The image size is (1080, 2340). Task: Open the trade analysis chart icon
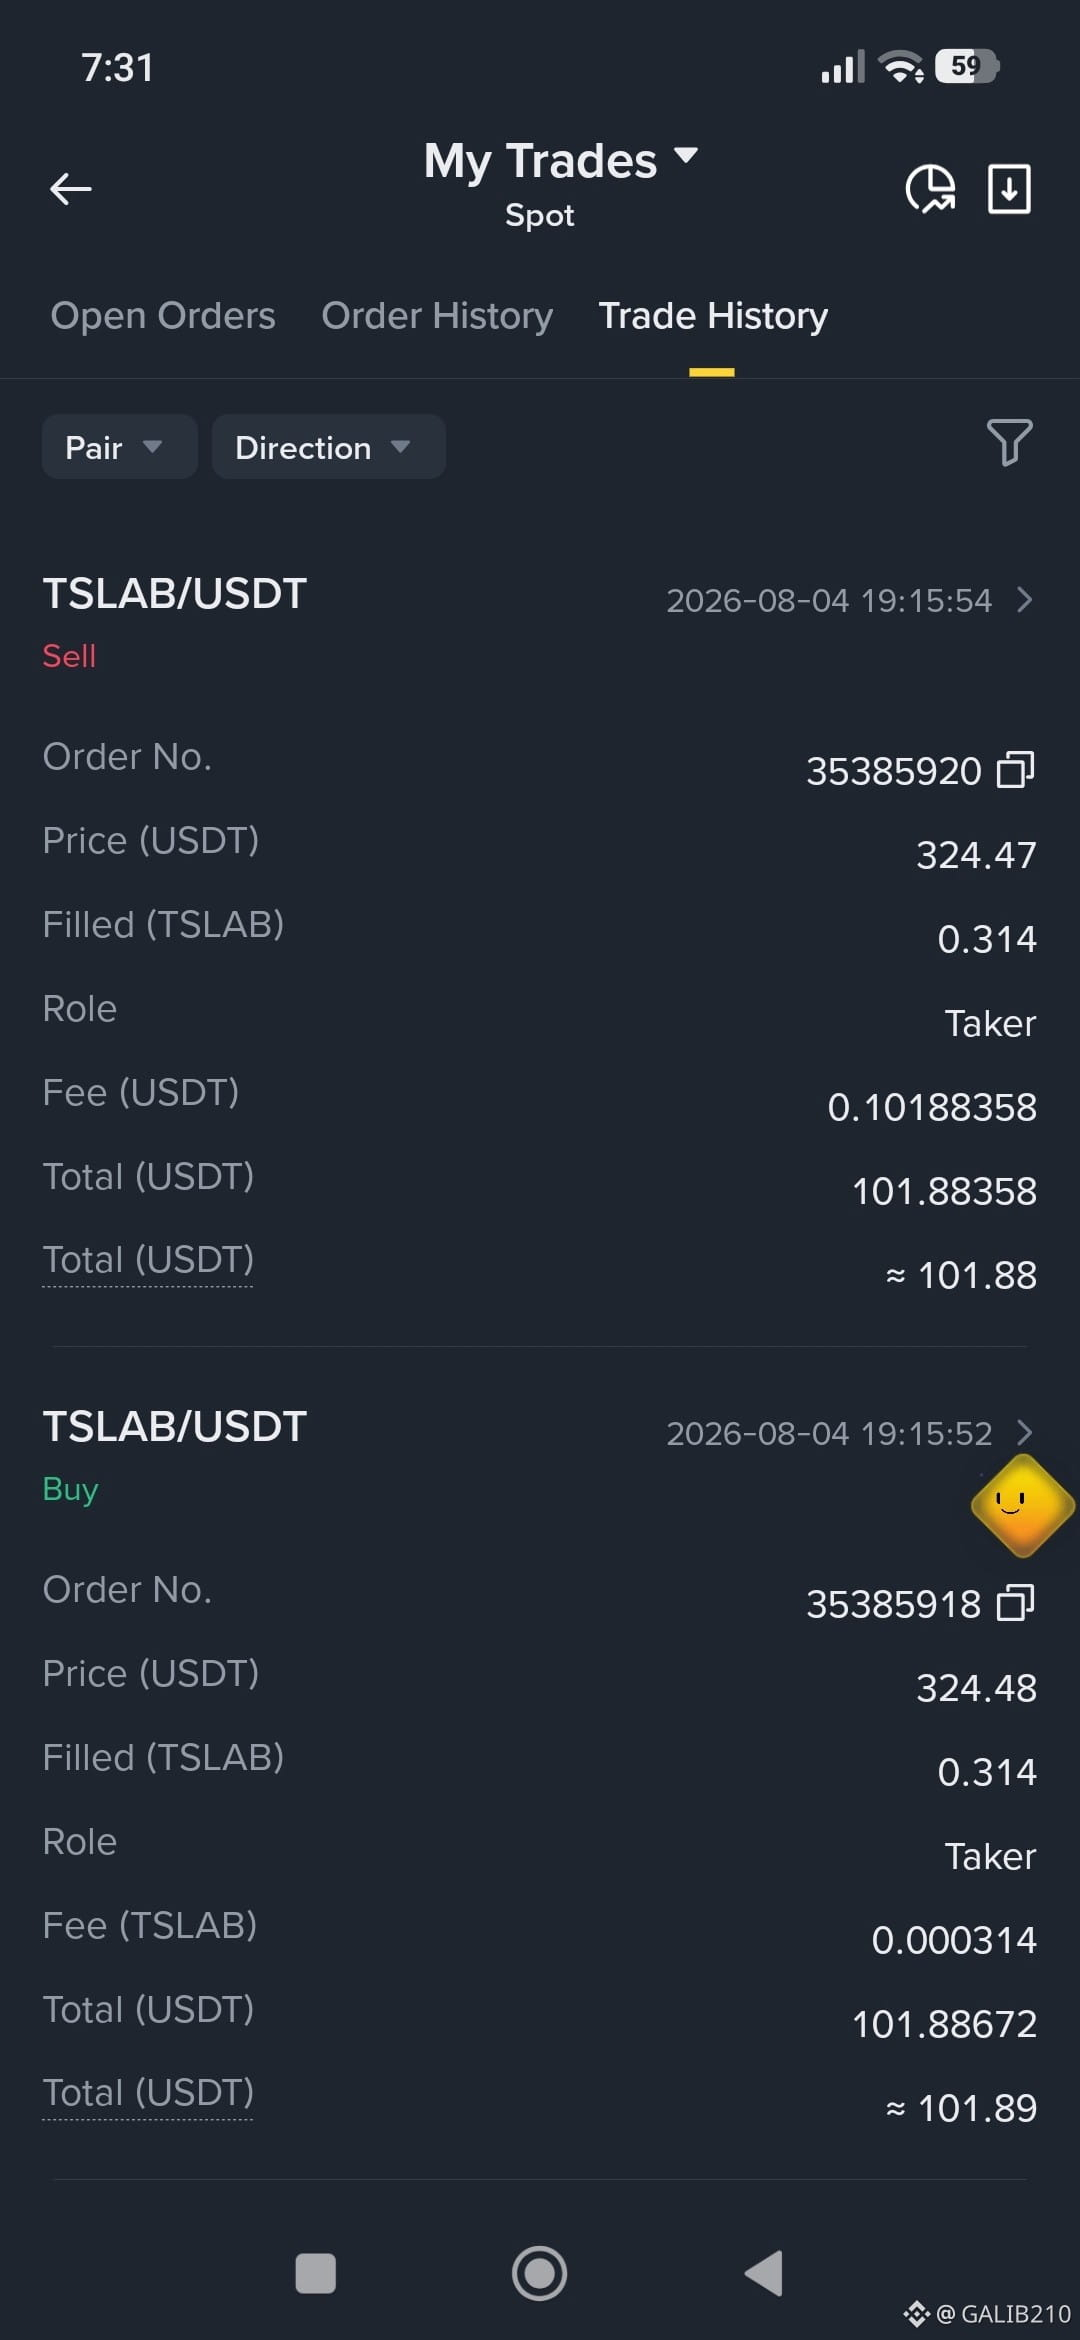(930, 188)
